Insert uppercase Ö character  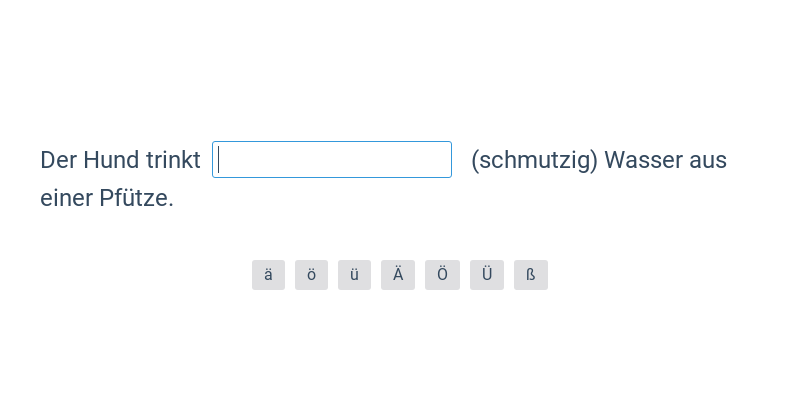442,275
